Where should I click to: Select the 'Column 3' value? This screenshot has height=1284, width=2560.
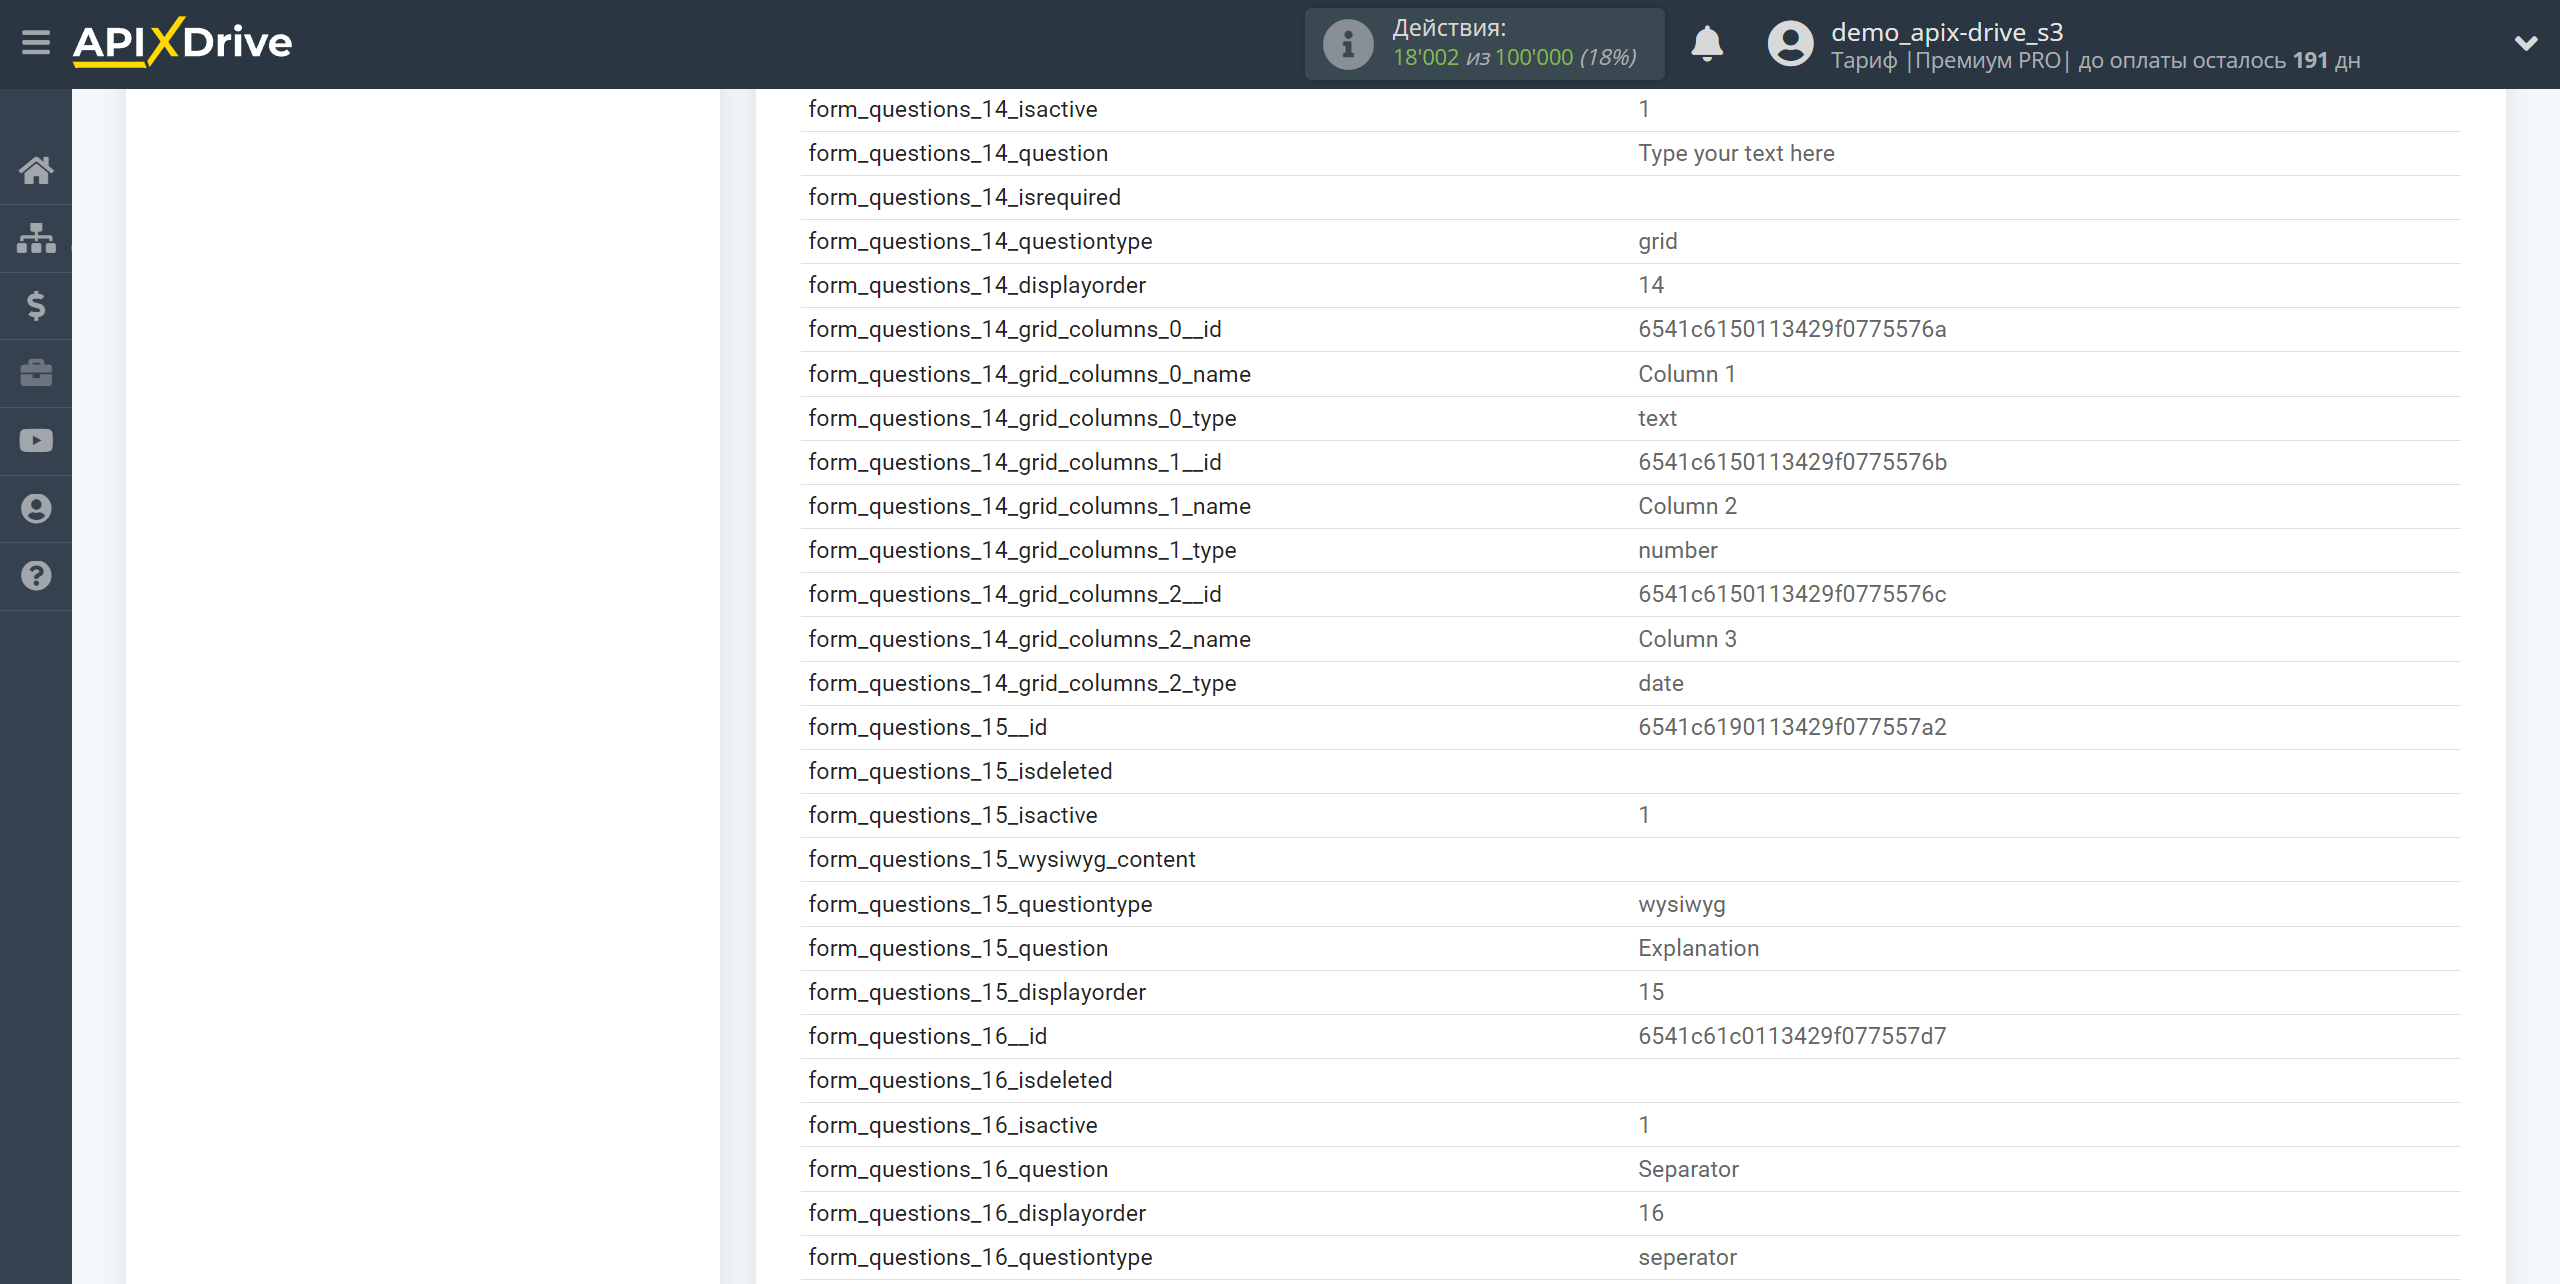(1687, 639)
